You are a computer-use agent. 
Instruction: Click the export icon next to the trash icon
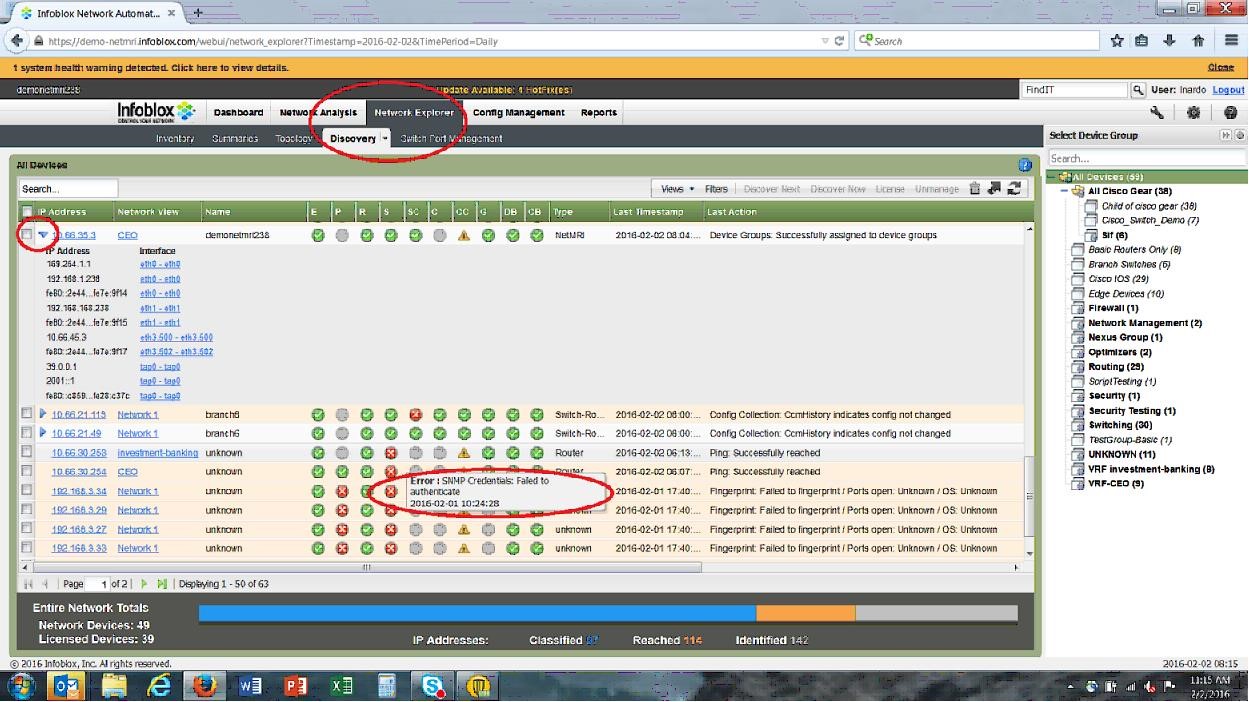[x=994, y=188]
